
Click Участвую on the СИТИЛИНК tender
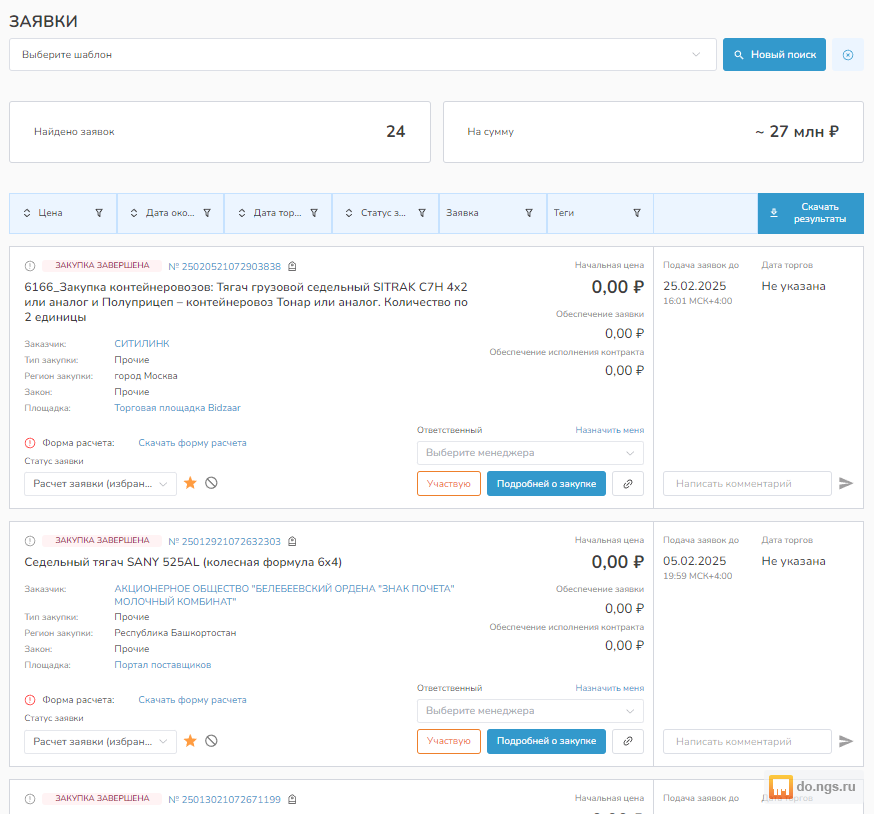pyautogui.click(x=449, y=484)
